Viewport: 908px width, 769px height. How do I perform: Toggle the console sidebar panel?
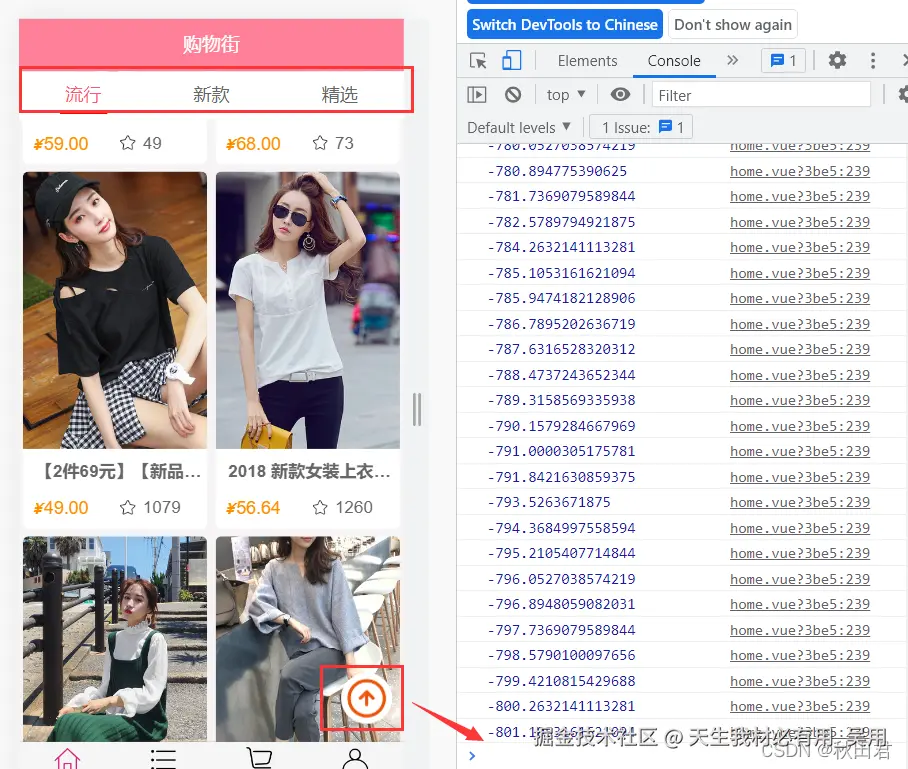pos(477,94)
